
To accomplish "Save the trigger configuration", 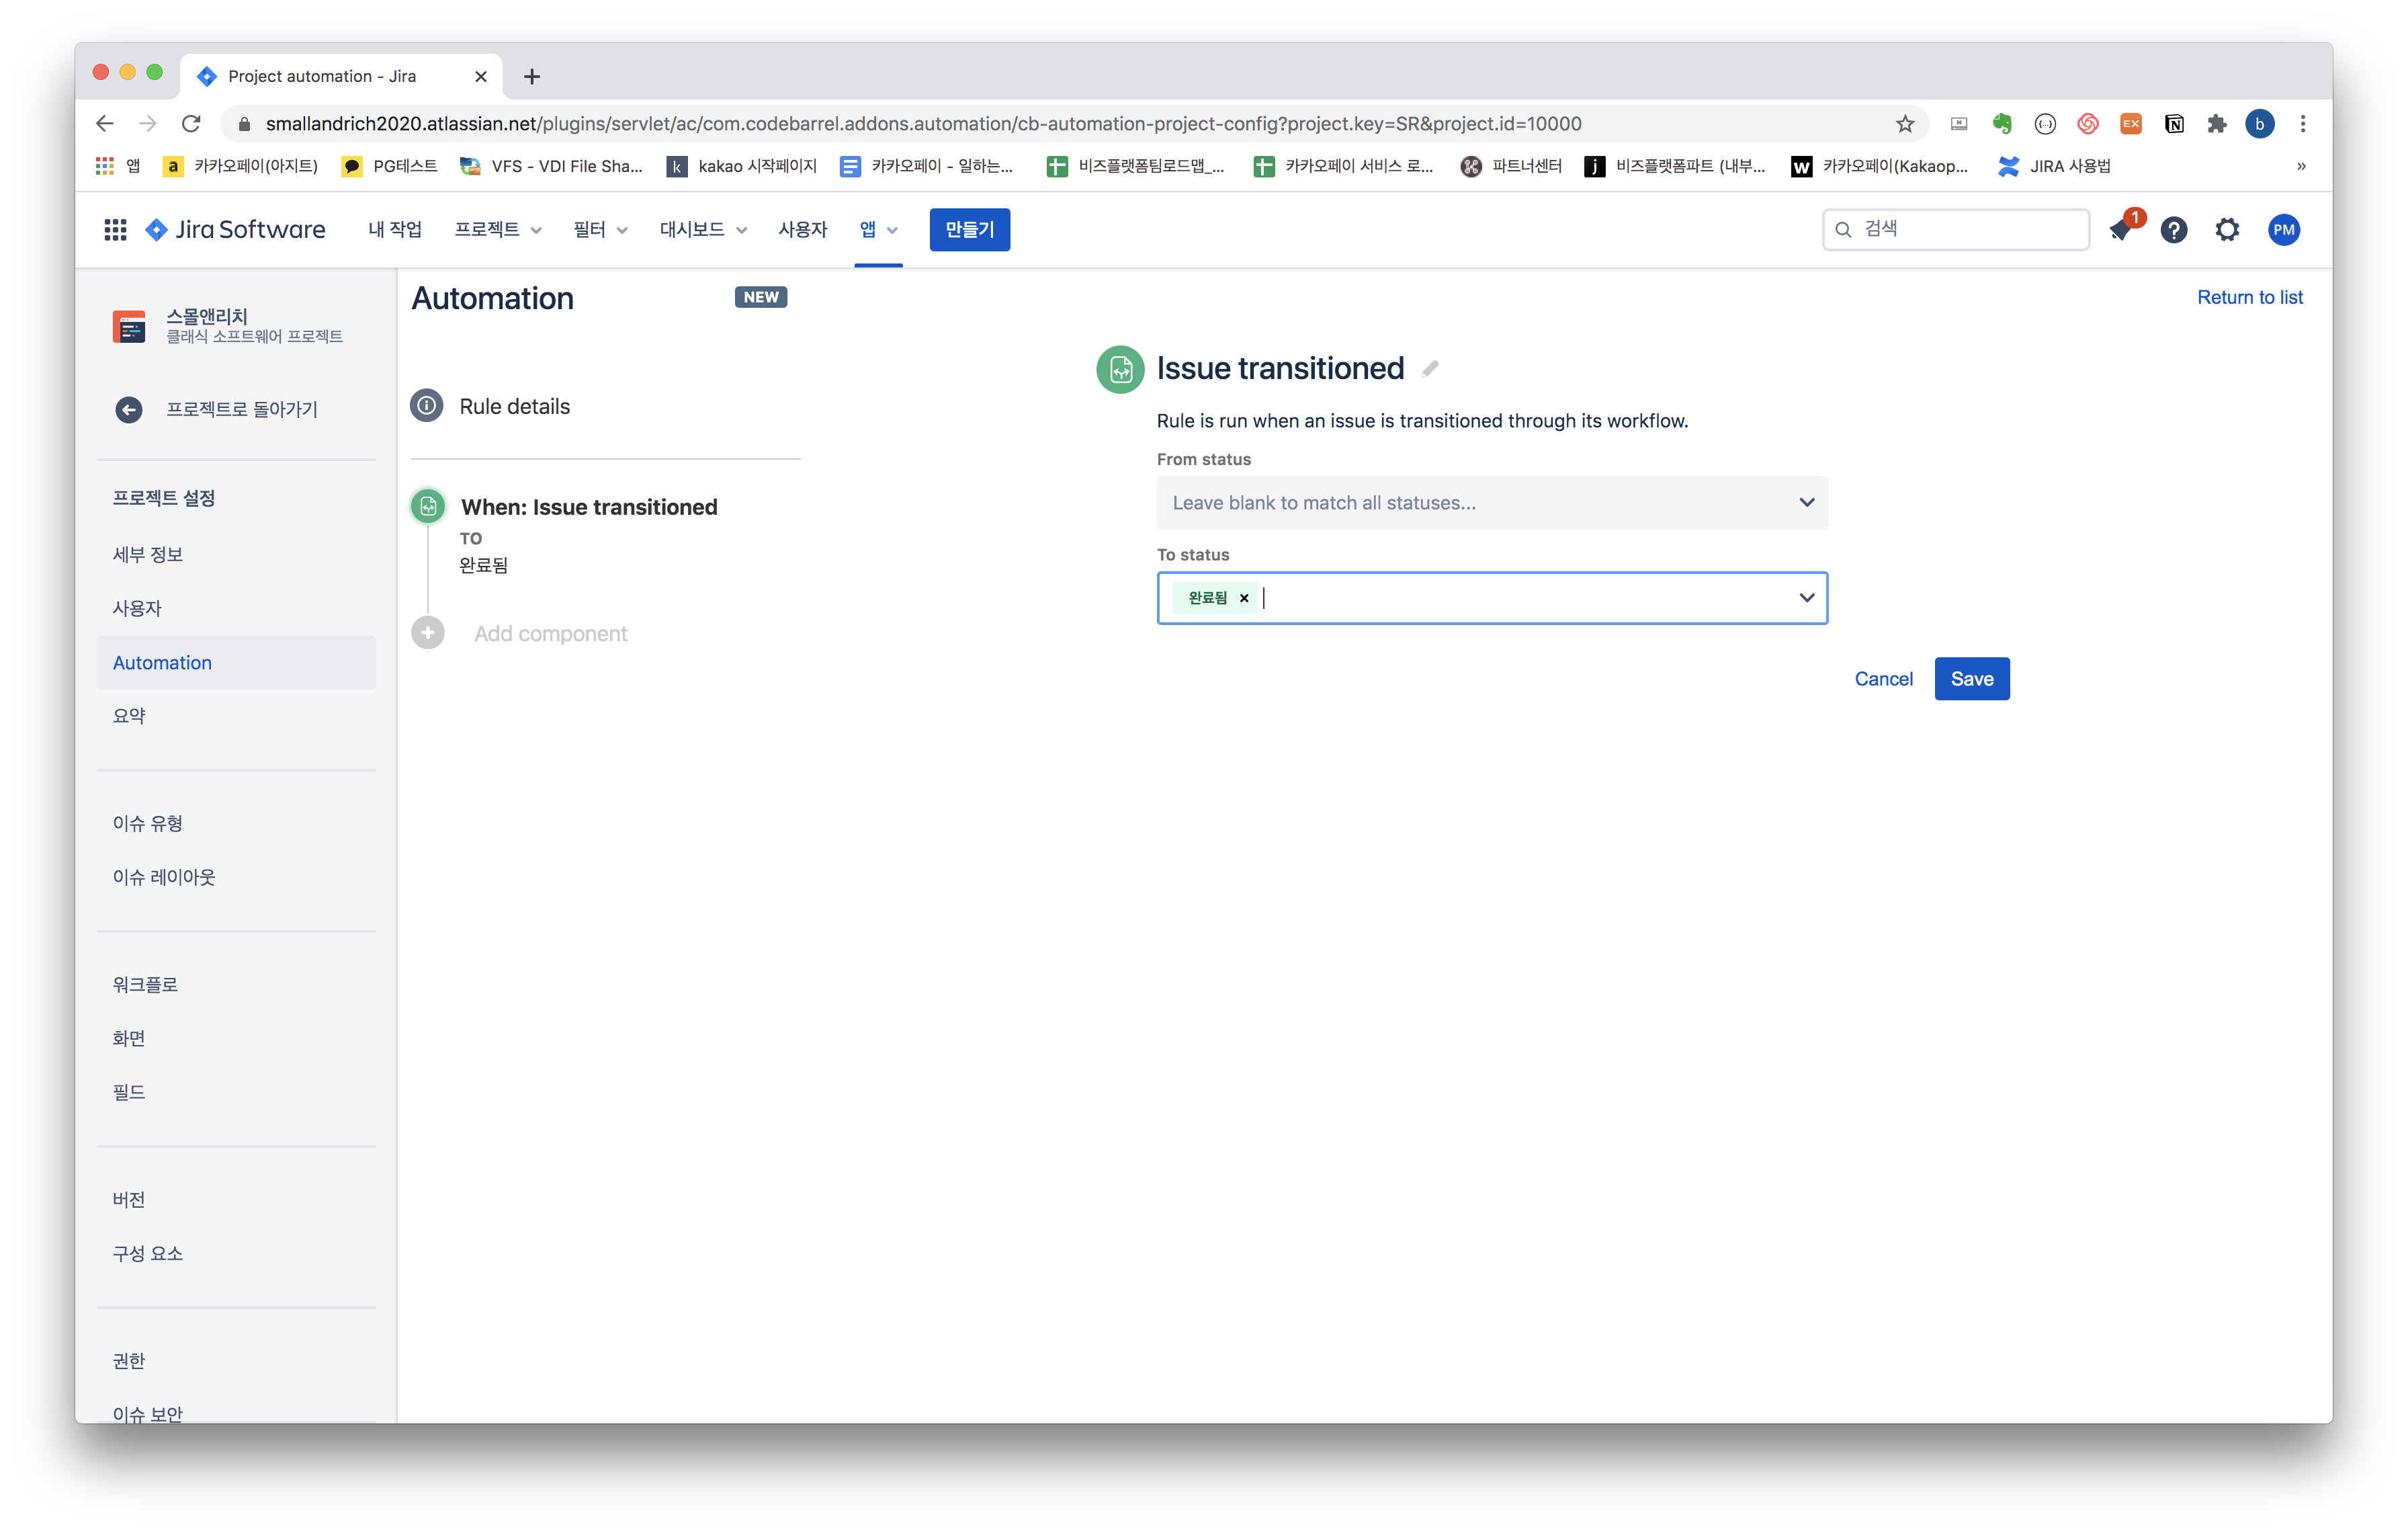I will coord(1971,679).
